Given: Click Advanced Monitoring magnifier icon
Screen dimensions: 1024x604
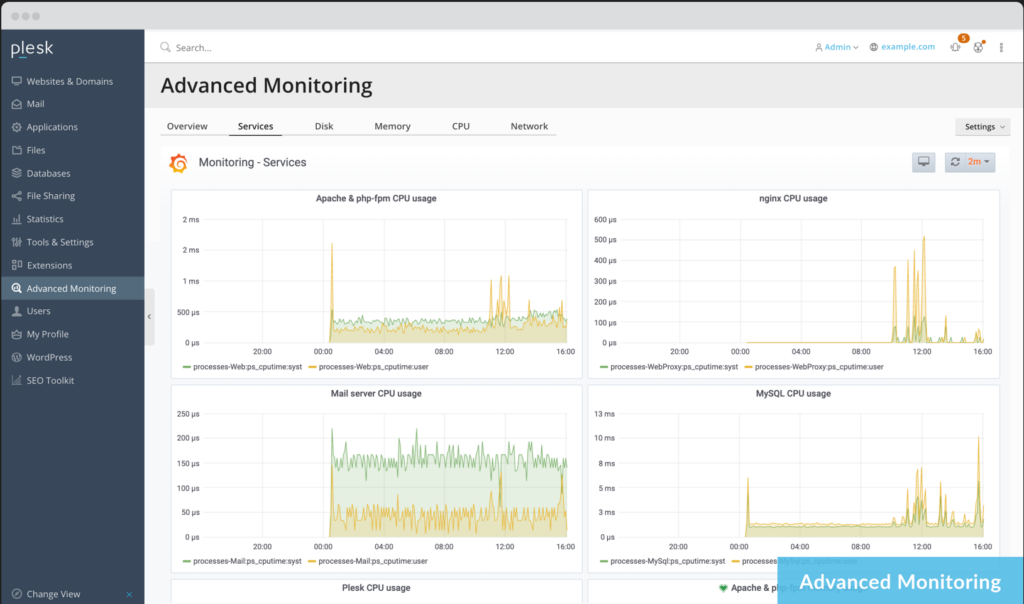Looking at the screenshot, I should coord(16,288).
